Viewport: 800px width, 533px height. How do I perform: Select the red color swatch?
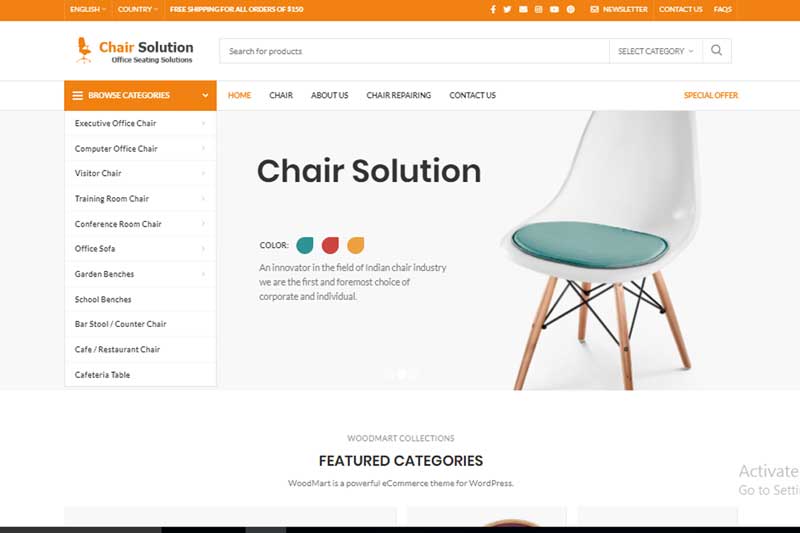coord(330,245)
